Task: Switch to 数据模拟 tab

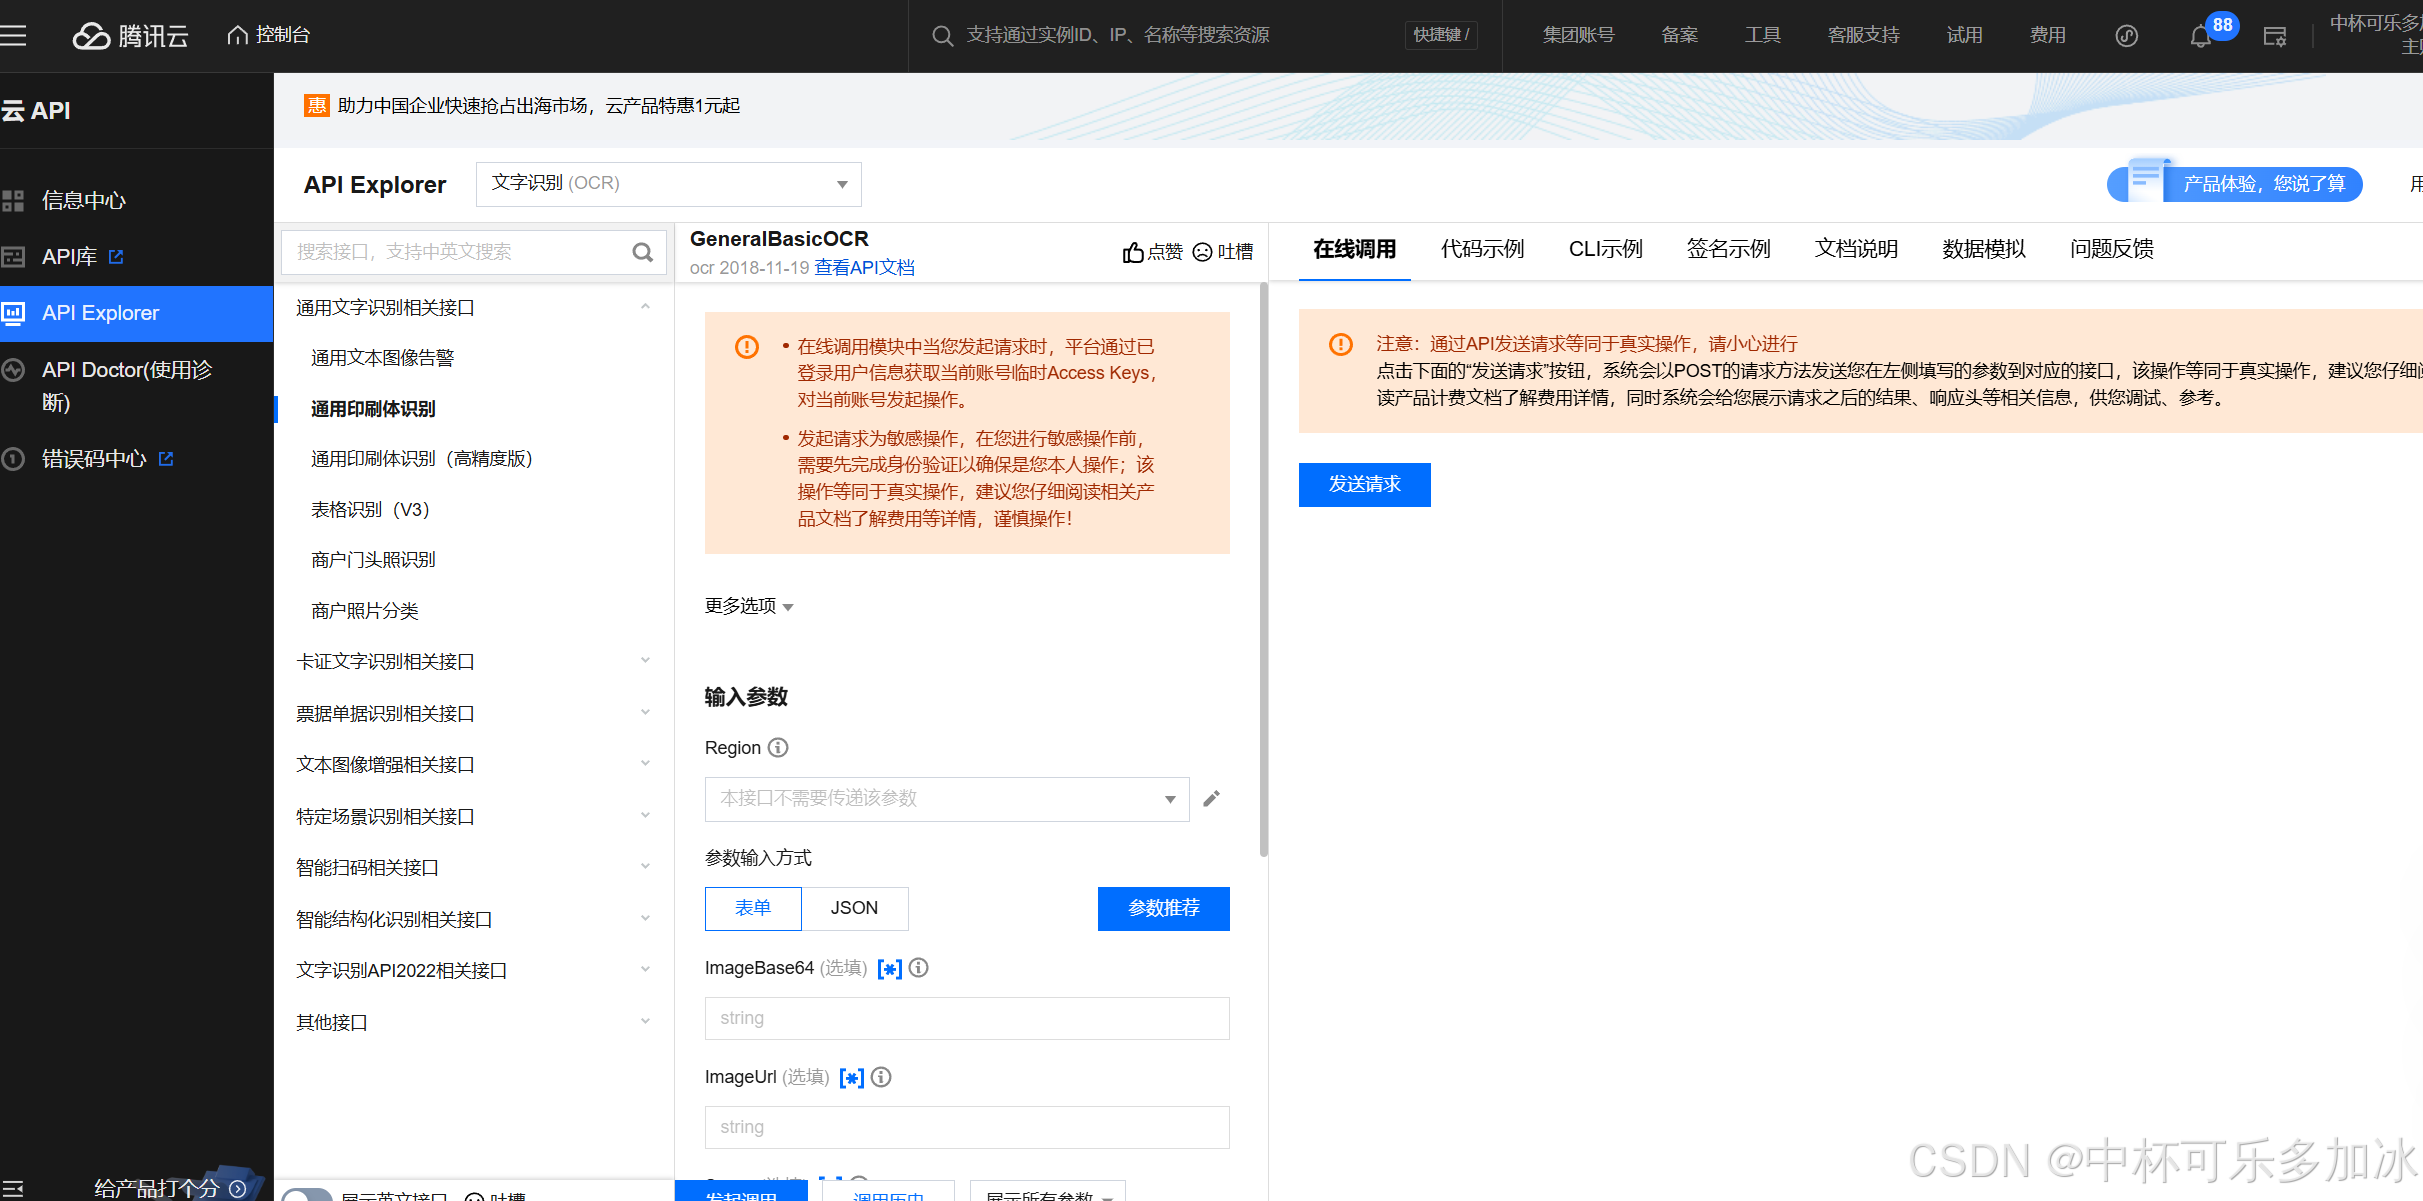Action: tap(1984, 249)
